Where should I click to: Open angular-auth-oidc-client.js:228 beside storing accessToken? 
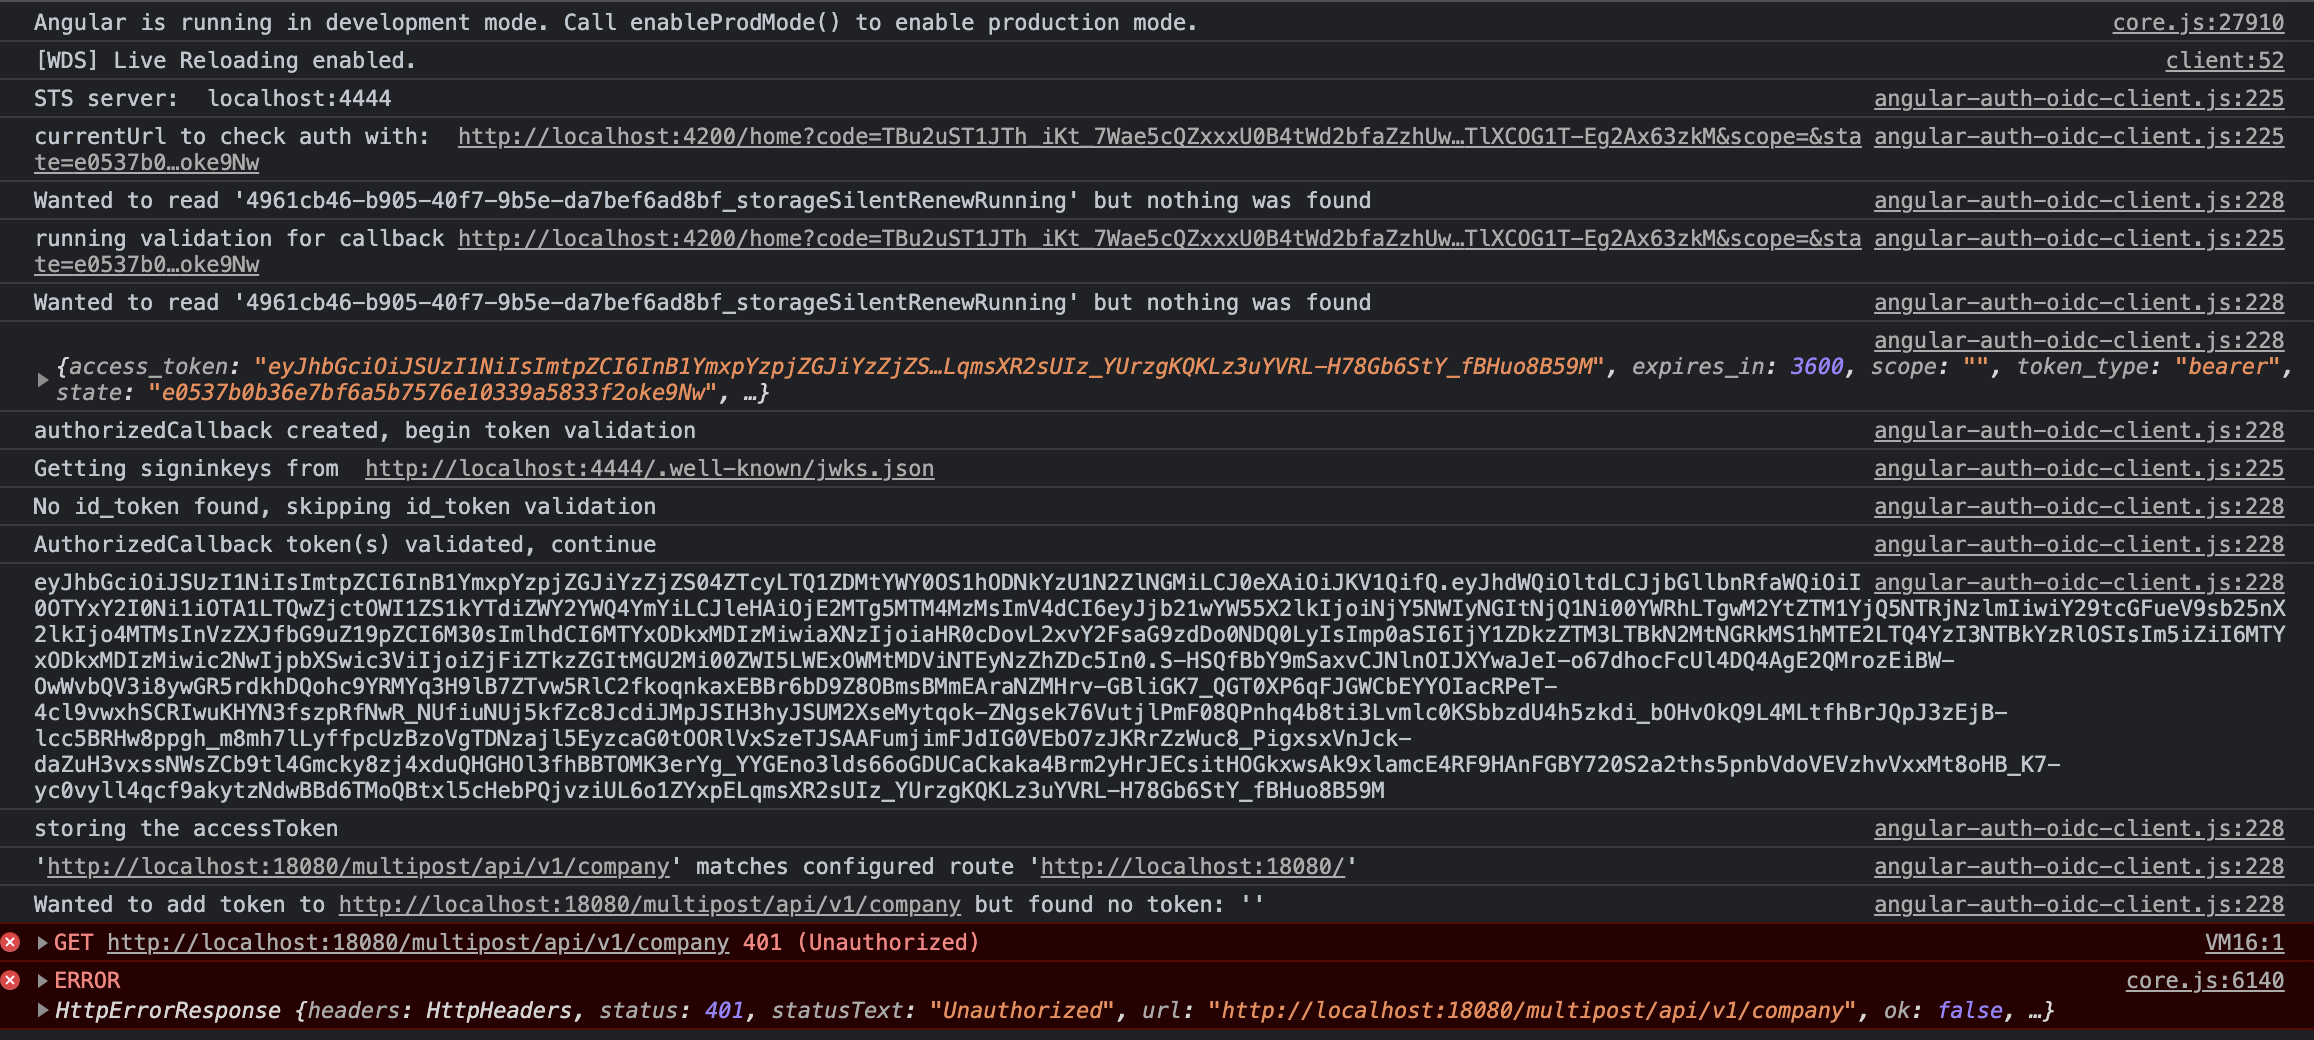pyautogui.click(x=2078, y=828)
